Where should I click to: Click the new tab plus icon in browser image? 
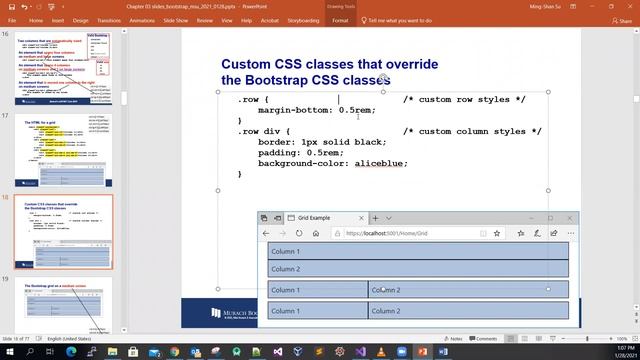[x=376, y=218]
